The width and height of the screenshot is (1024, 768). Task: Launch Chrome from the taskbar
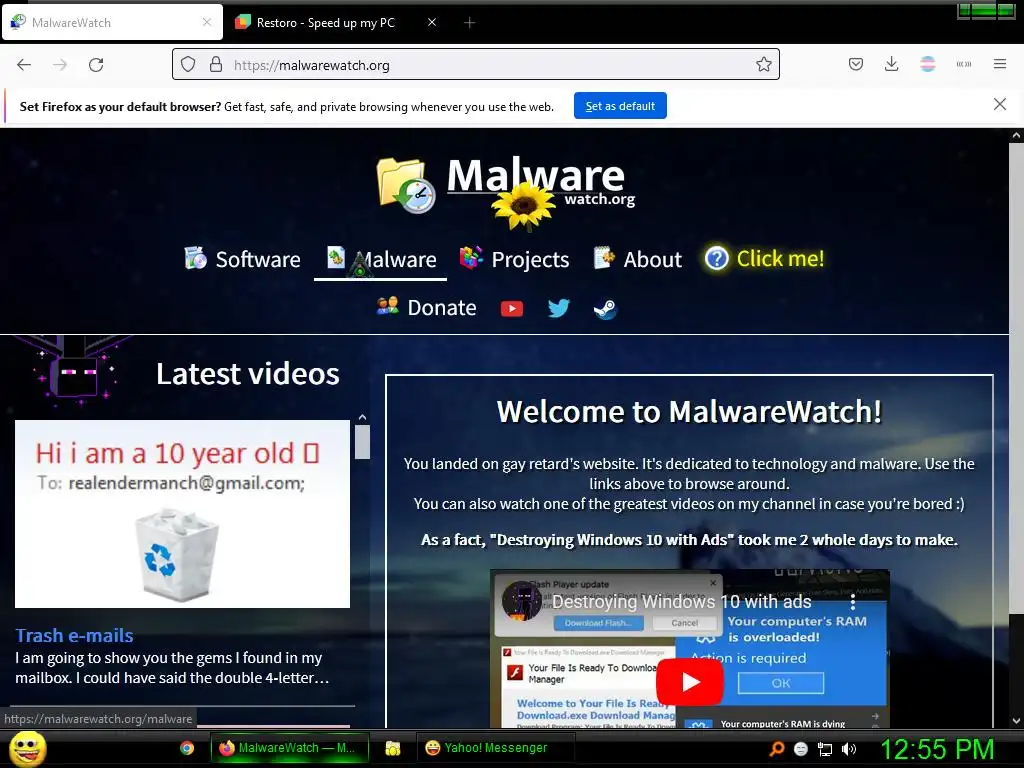tap(187, 748)
